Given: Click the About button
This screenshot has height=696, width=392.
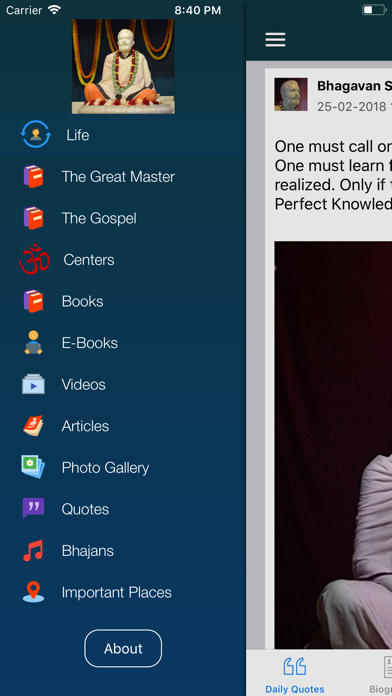Looking at the screenshot, I should click(x=123, y=649).
